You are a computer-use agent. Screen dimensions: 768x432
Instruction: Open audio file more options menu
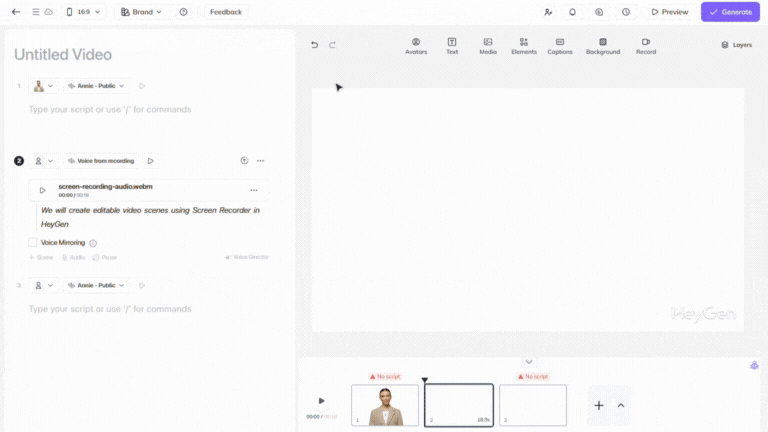point(254,191)
